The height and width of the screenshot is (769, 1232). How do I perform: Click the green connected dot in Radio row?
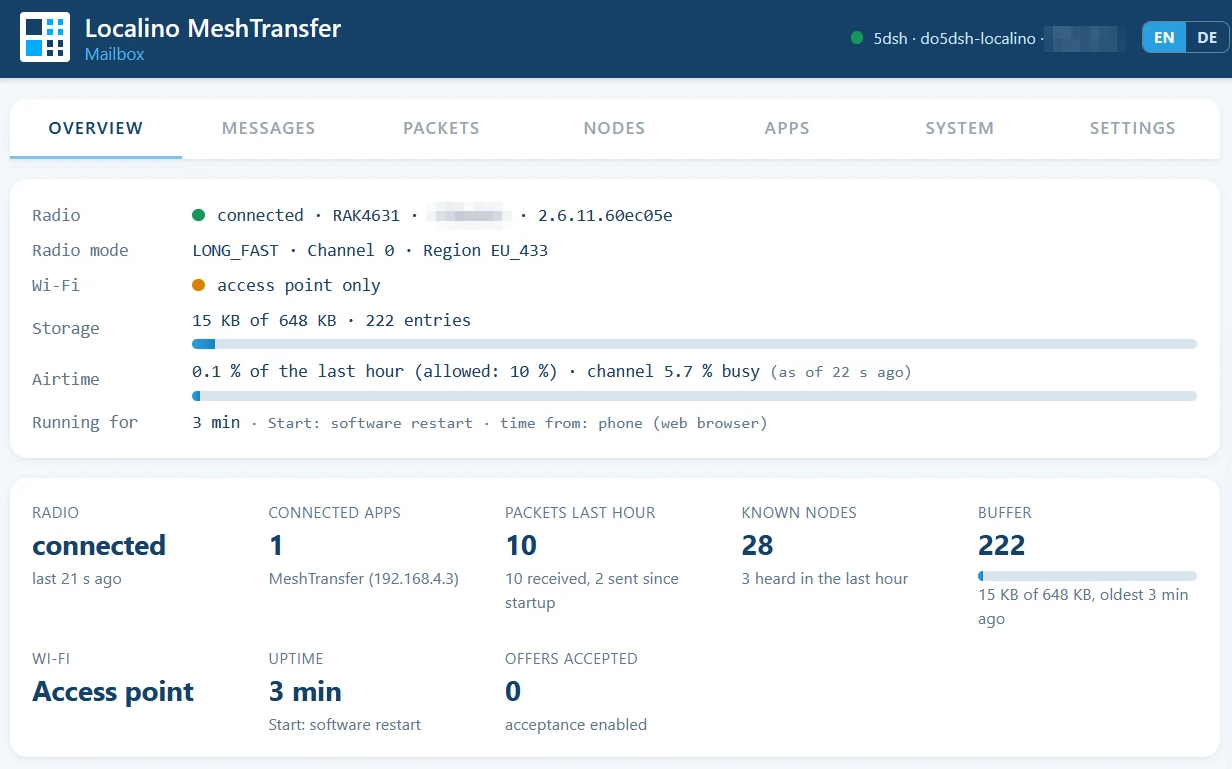point(198,215)
